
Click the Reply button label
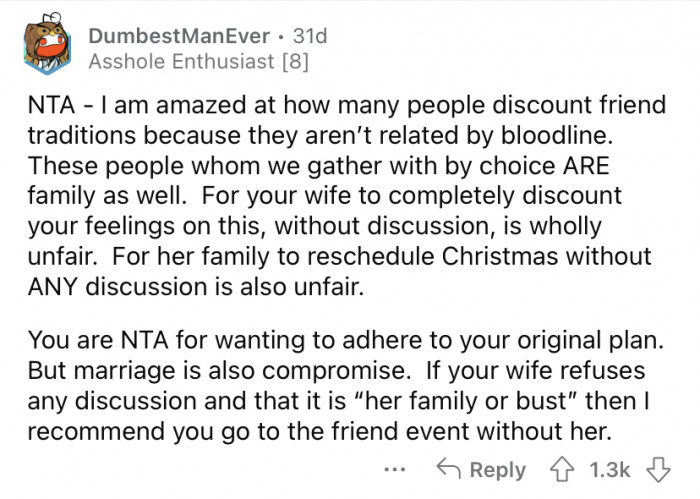pyautogui.click(x=496, y=469)
